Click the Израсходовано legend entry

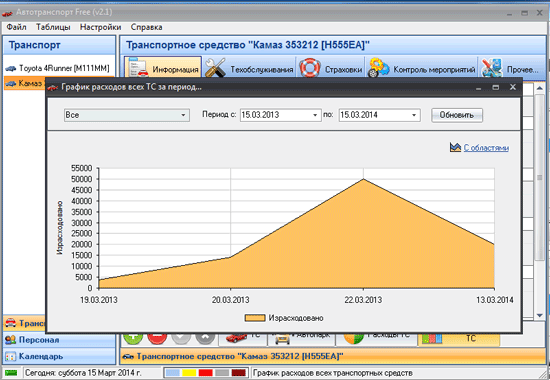(x=284, y=318)
